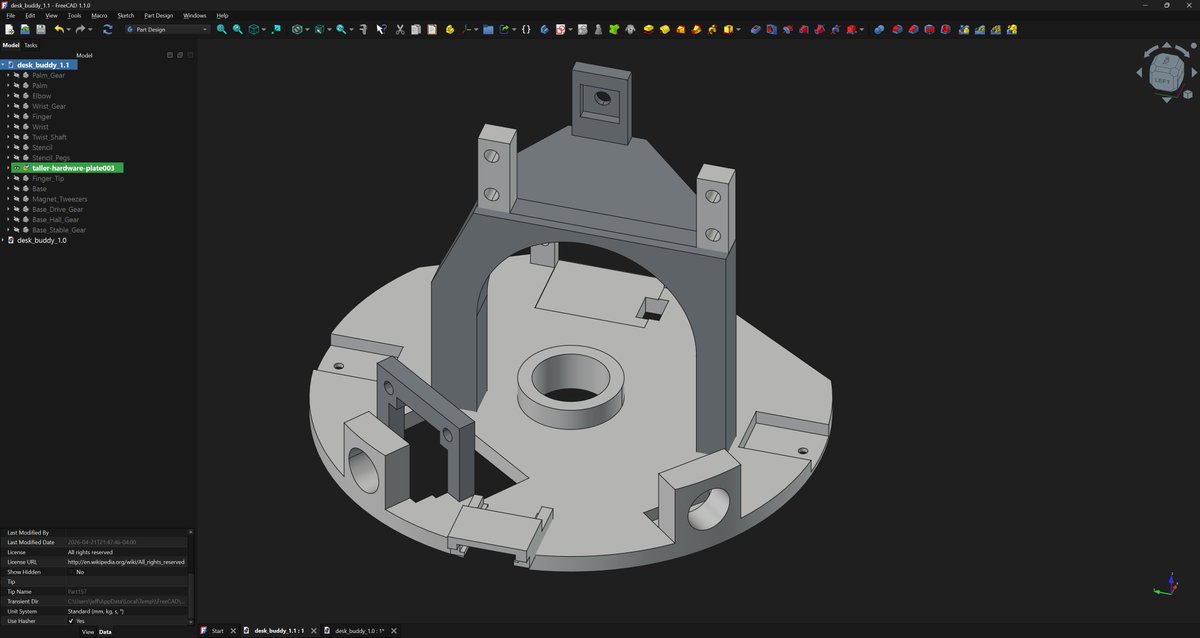This screenshot has width=1200, height=638.
Task: Switch to the desk_buddy_1.0 : 1* document tab
Action: point(360,631)
